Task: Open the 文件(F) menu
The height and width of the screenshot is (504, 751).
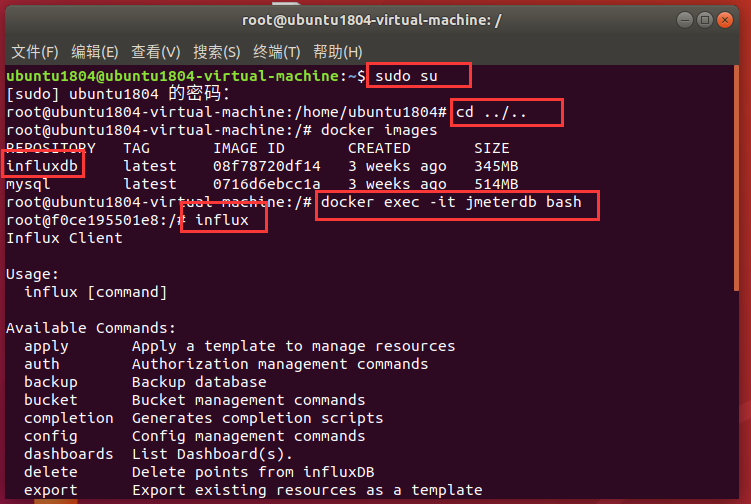Action: pos(34,52)
